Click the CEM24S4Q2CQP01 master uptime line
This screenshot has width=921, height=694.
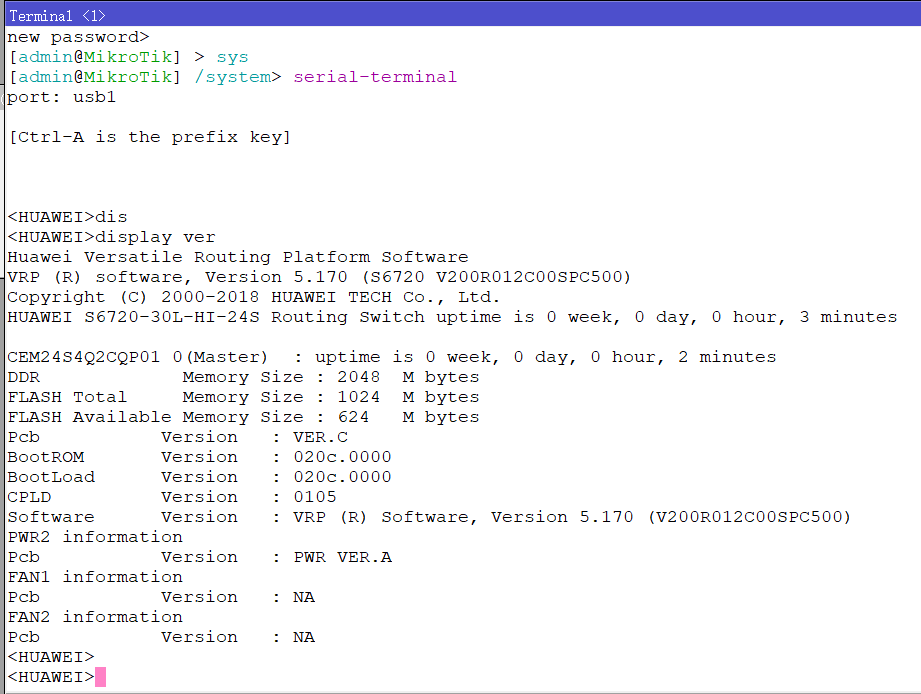click(x=391, y=357)
